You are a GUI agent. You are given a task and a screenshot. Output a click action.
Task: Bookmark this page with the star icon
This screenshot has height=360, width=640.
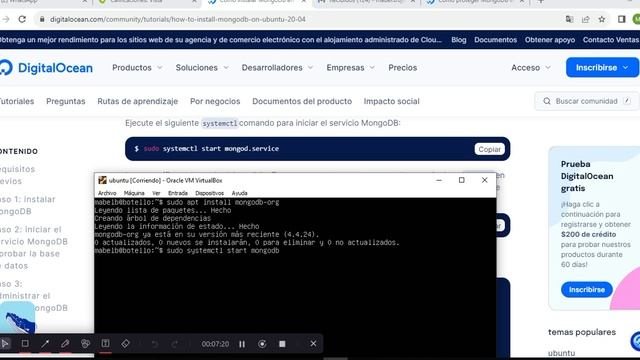pyautogui.click(x=602, y=19)
